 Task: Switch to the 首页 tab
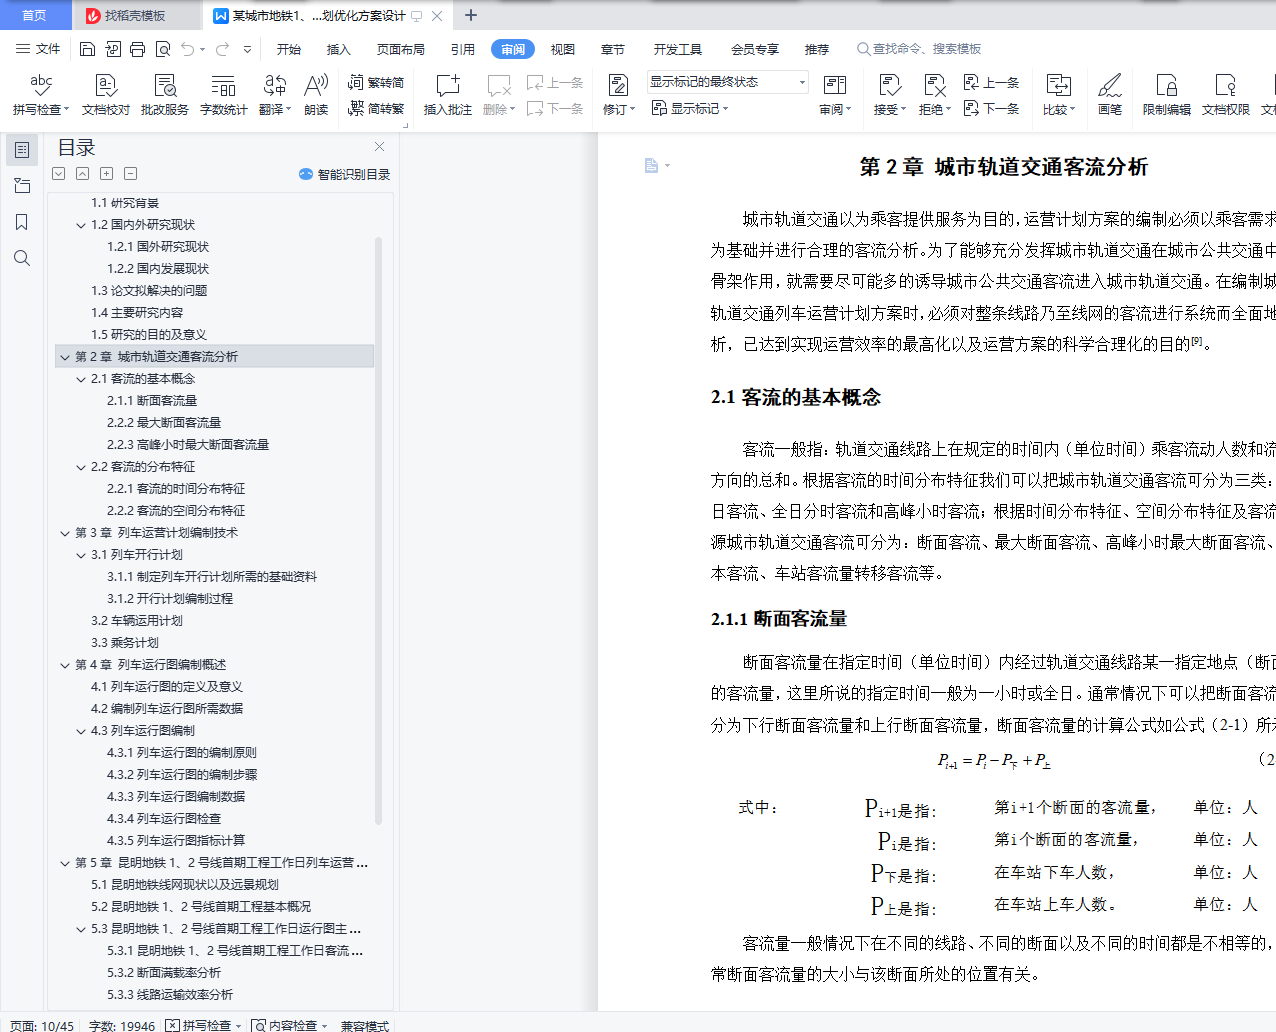coord(34,15)
